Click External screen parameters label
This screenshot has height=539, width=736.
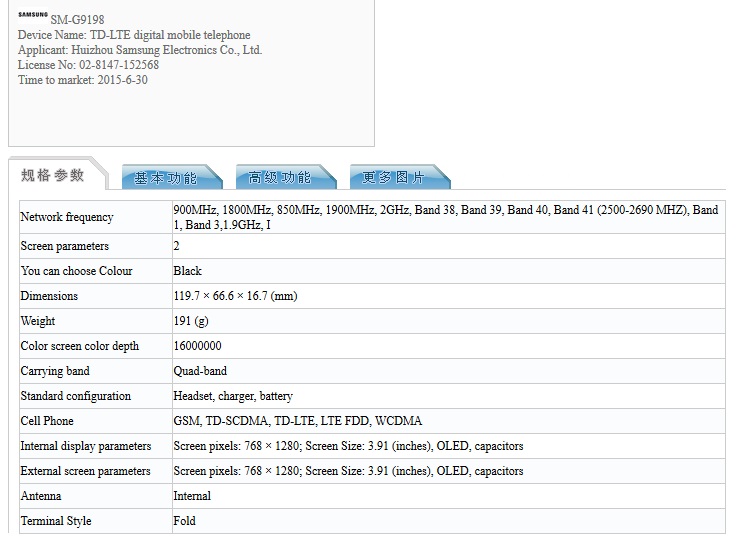85,471
